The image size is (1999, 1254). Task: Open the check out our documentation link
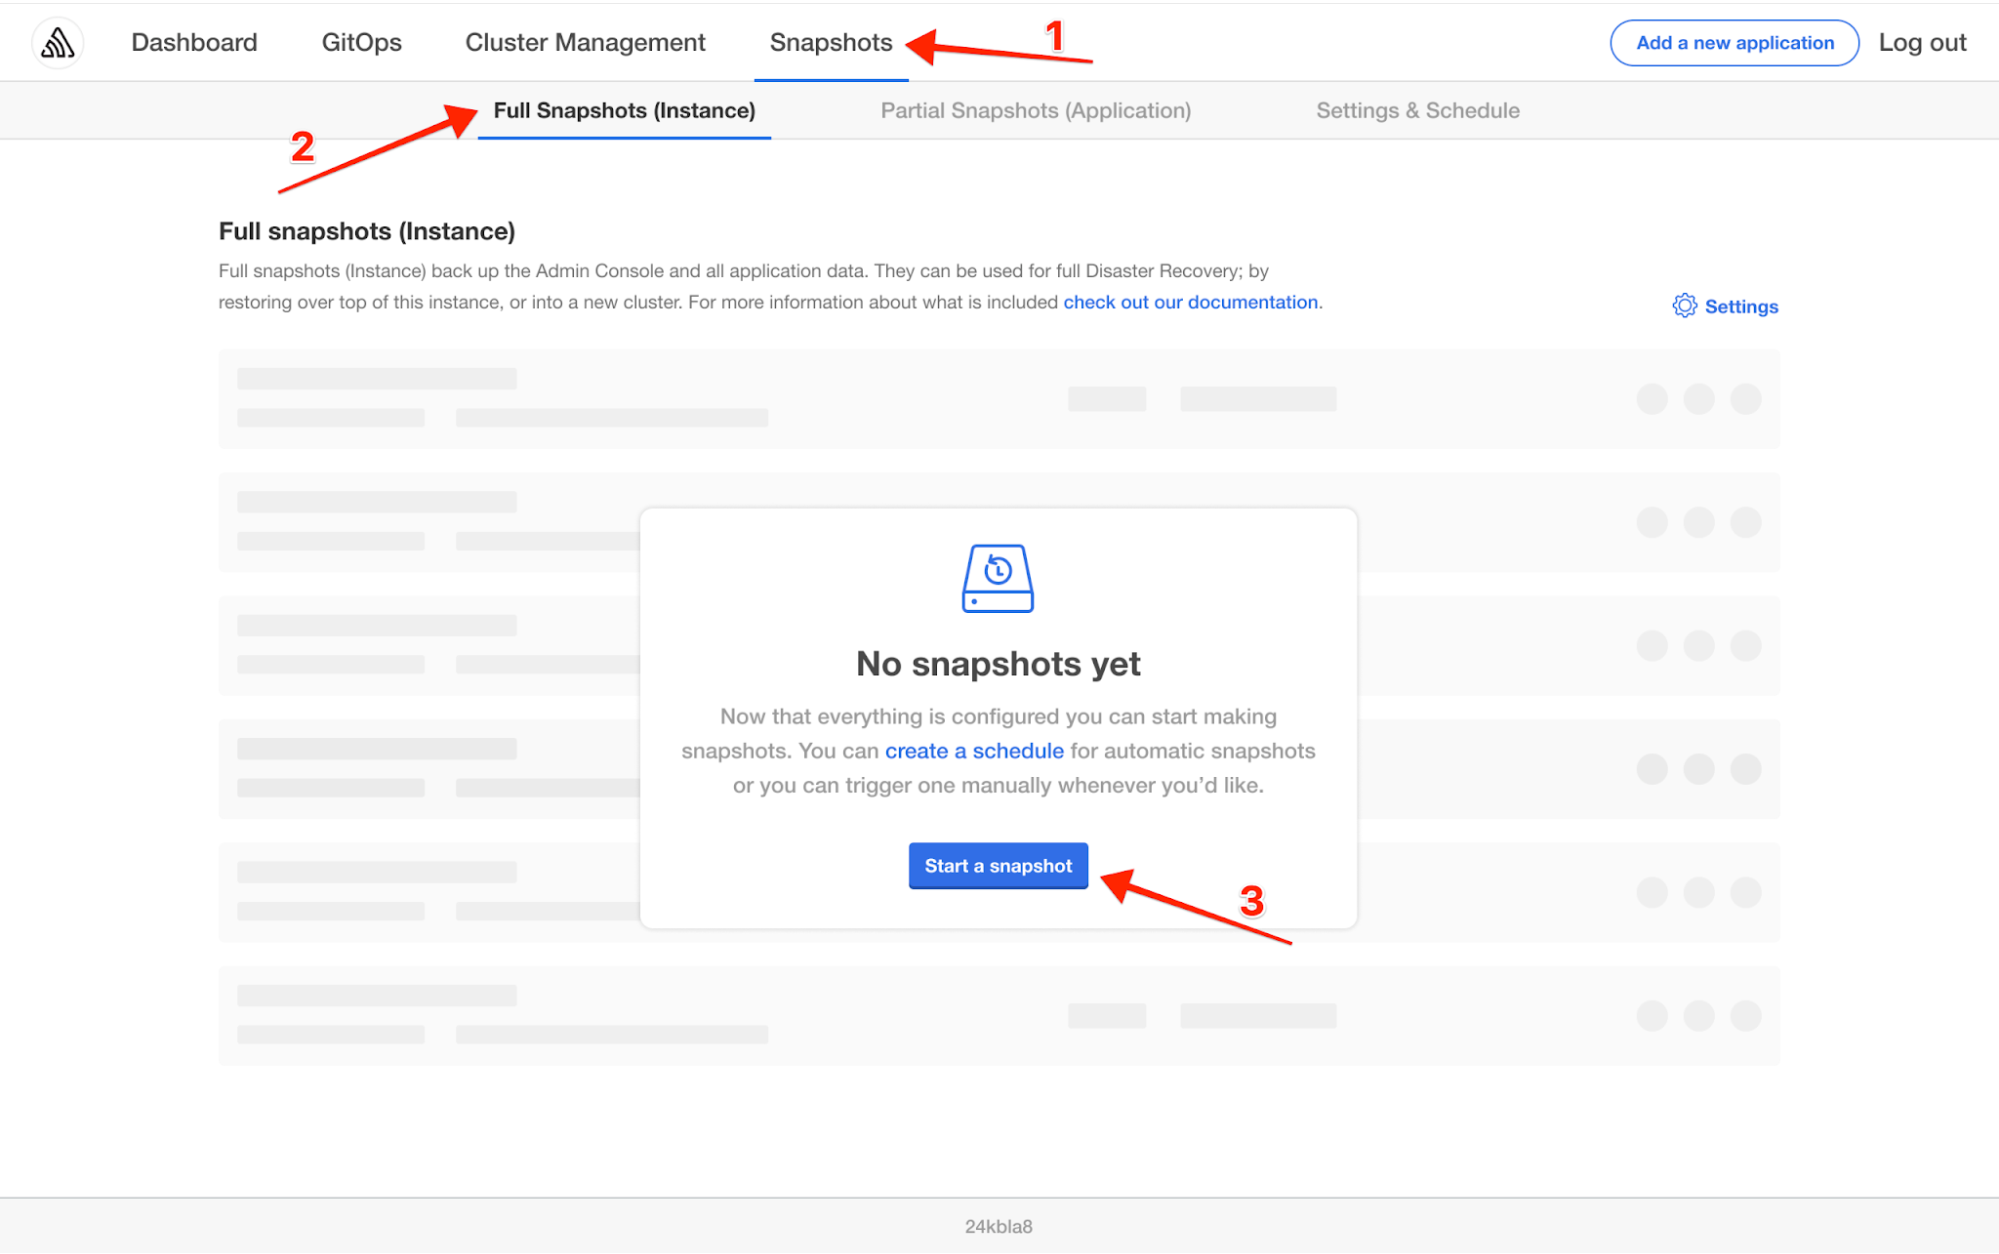[x=1190, y=302]
